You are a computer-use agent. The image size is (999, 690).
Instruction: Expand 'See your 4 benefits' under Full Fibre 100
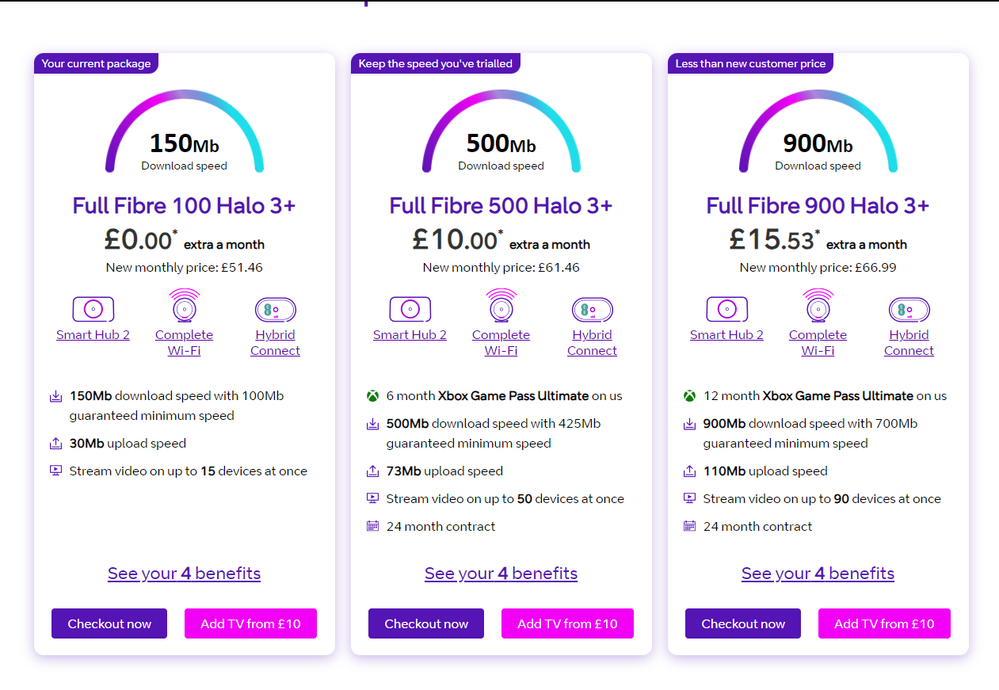(x=184, y=573)
